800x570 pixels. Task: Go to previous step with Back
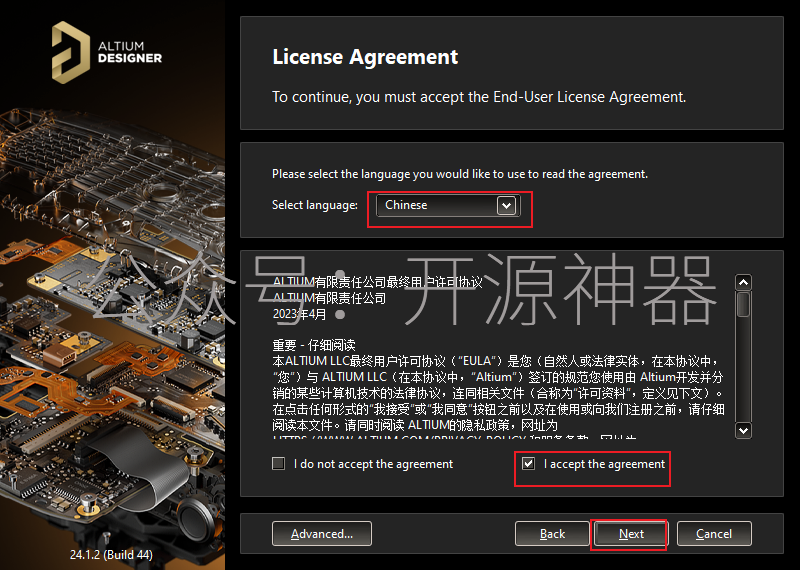pyautogui.click(x=552, y=534)
